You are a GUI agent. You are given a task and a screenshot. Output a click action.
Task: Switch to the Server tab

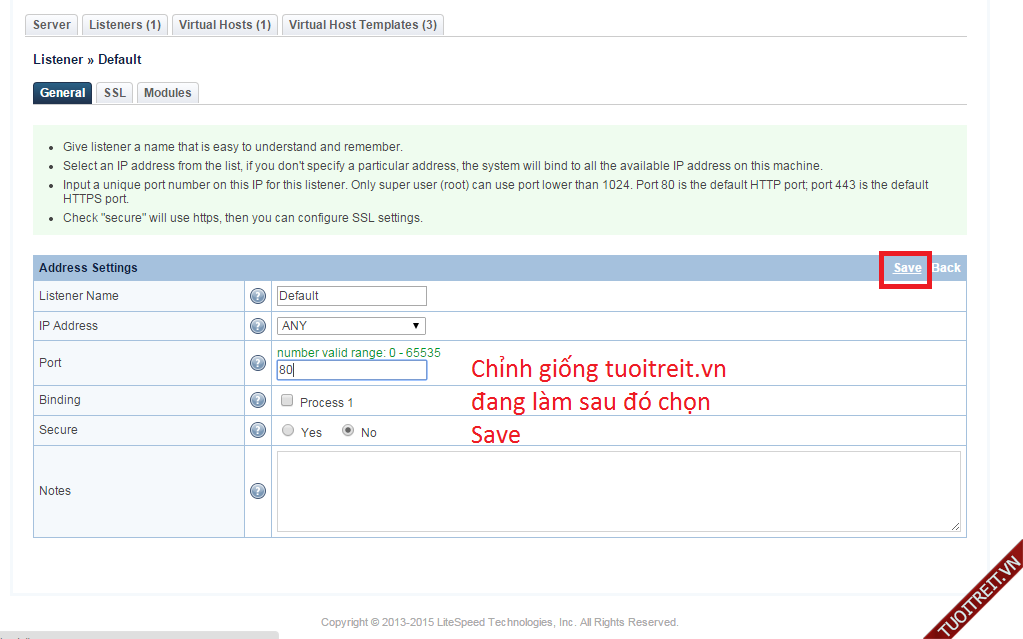pyautogui.click(x=52, y=25)
